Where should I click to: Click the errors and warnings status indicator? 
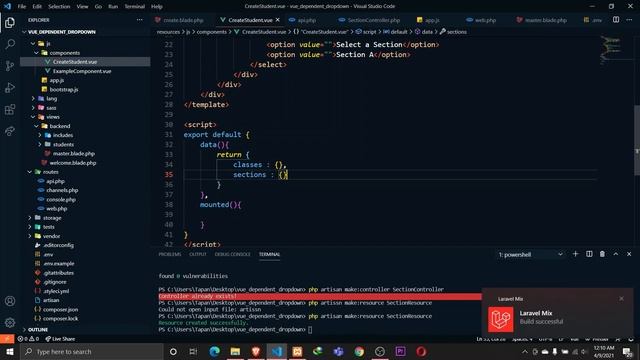[x=28, y=339]
